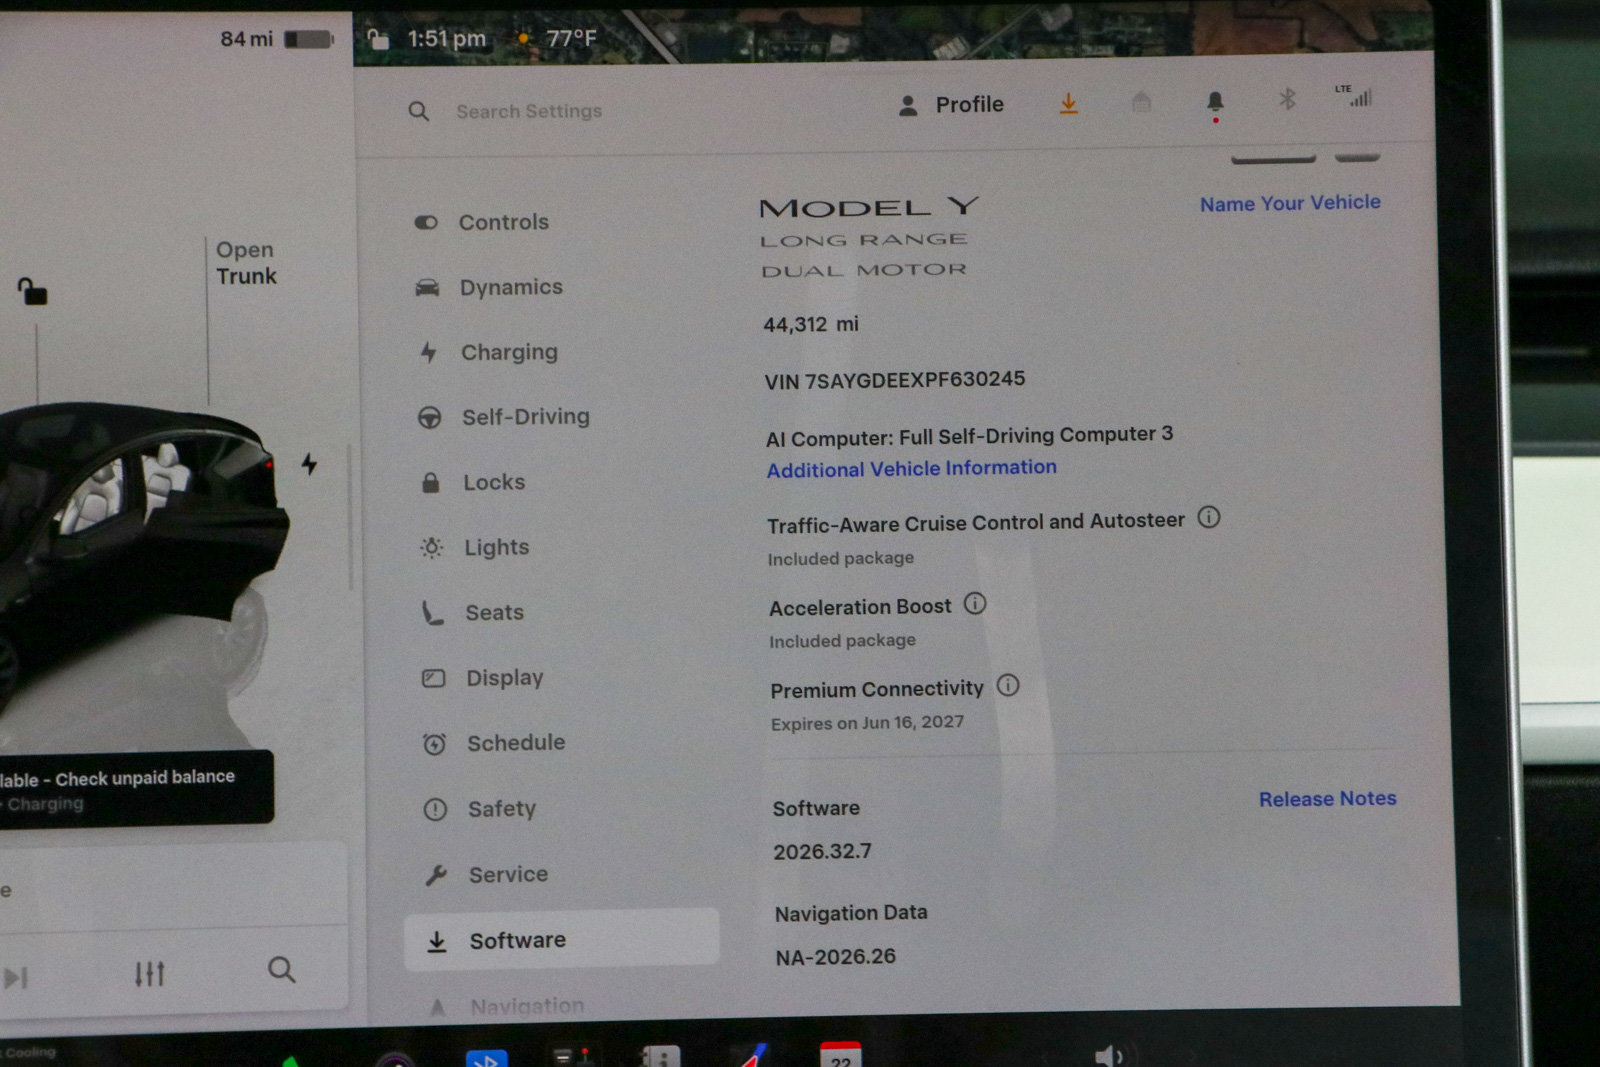Show info for Traffic-Aware Cruise Control
Screen dimensions: 1600x1067
1209,517
